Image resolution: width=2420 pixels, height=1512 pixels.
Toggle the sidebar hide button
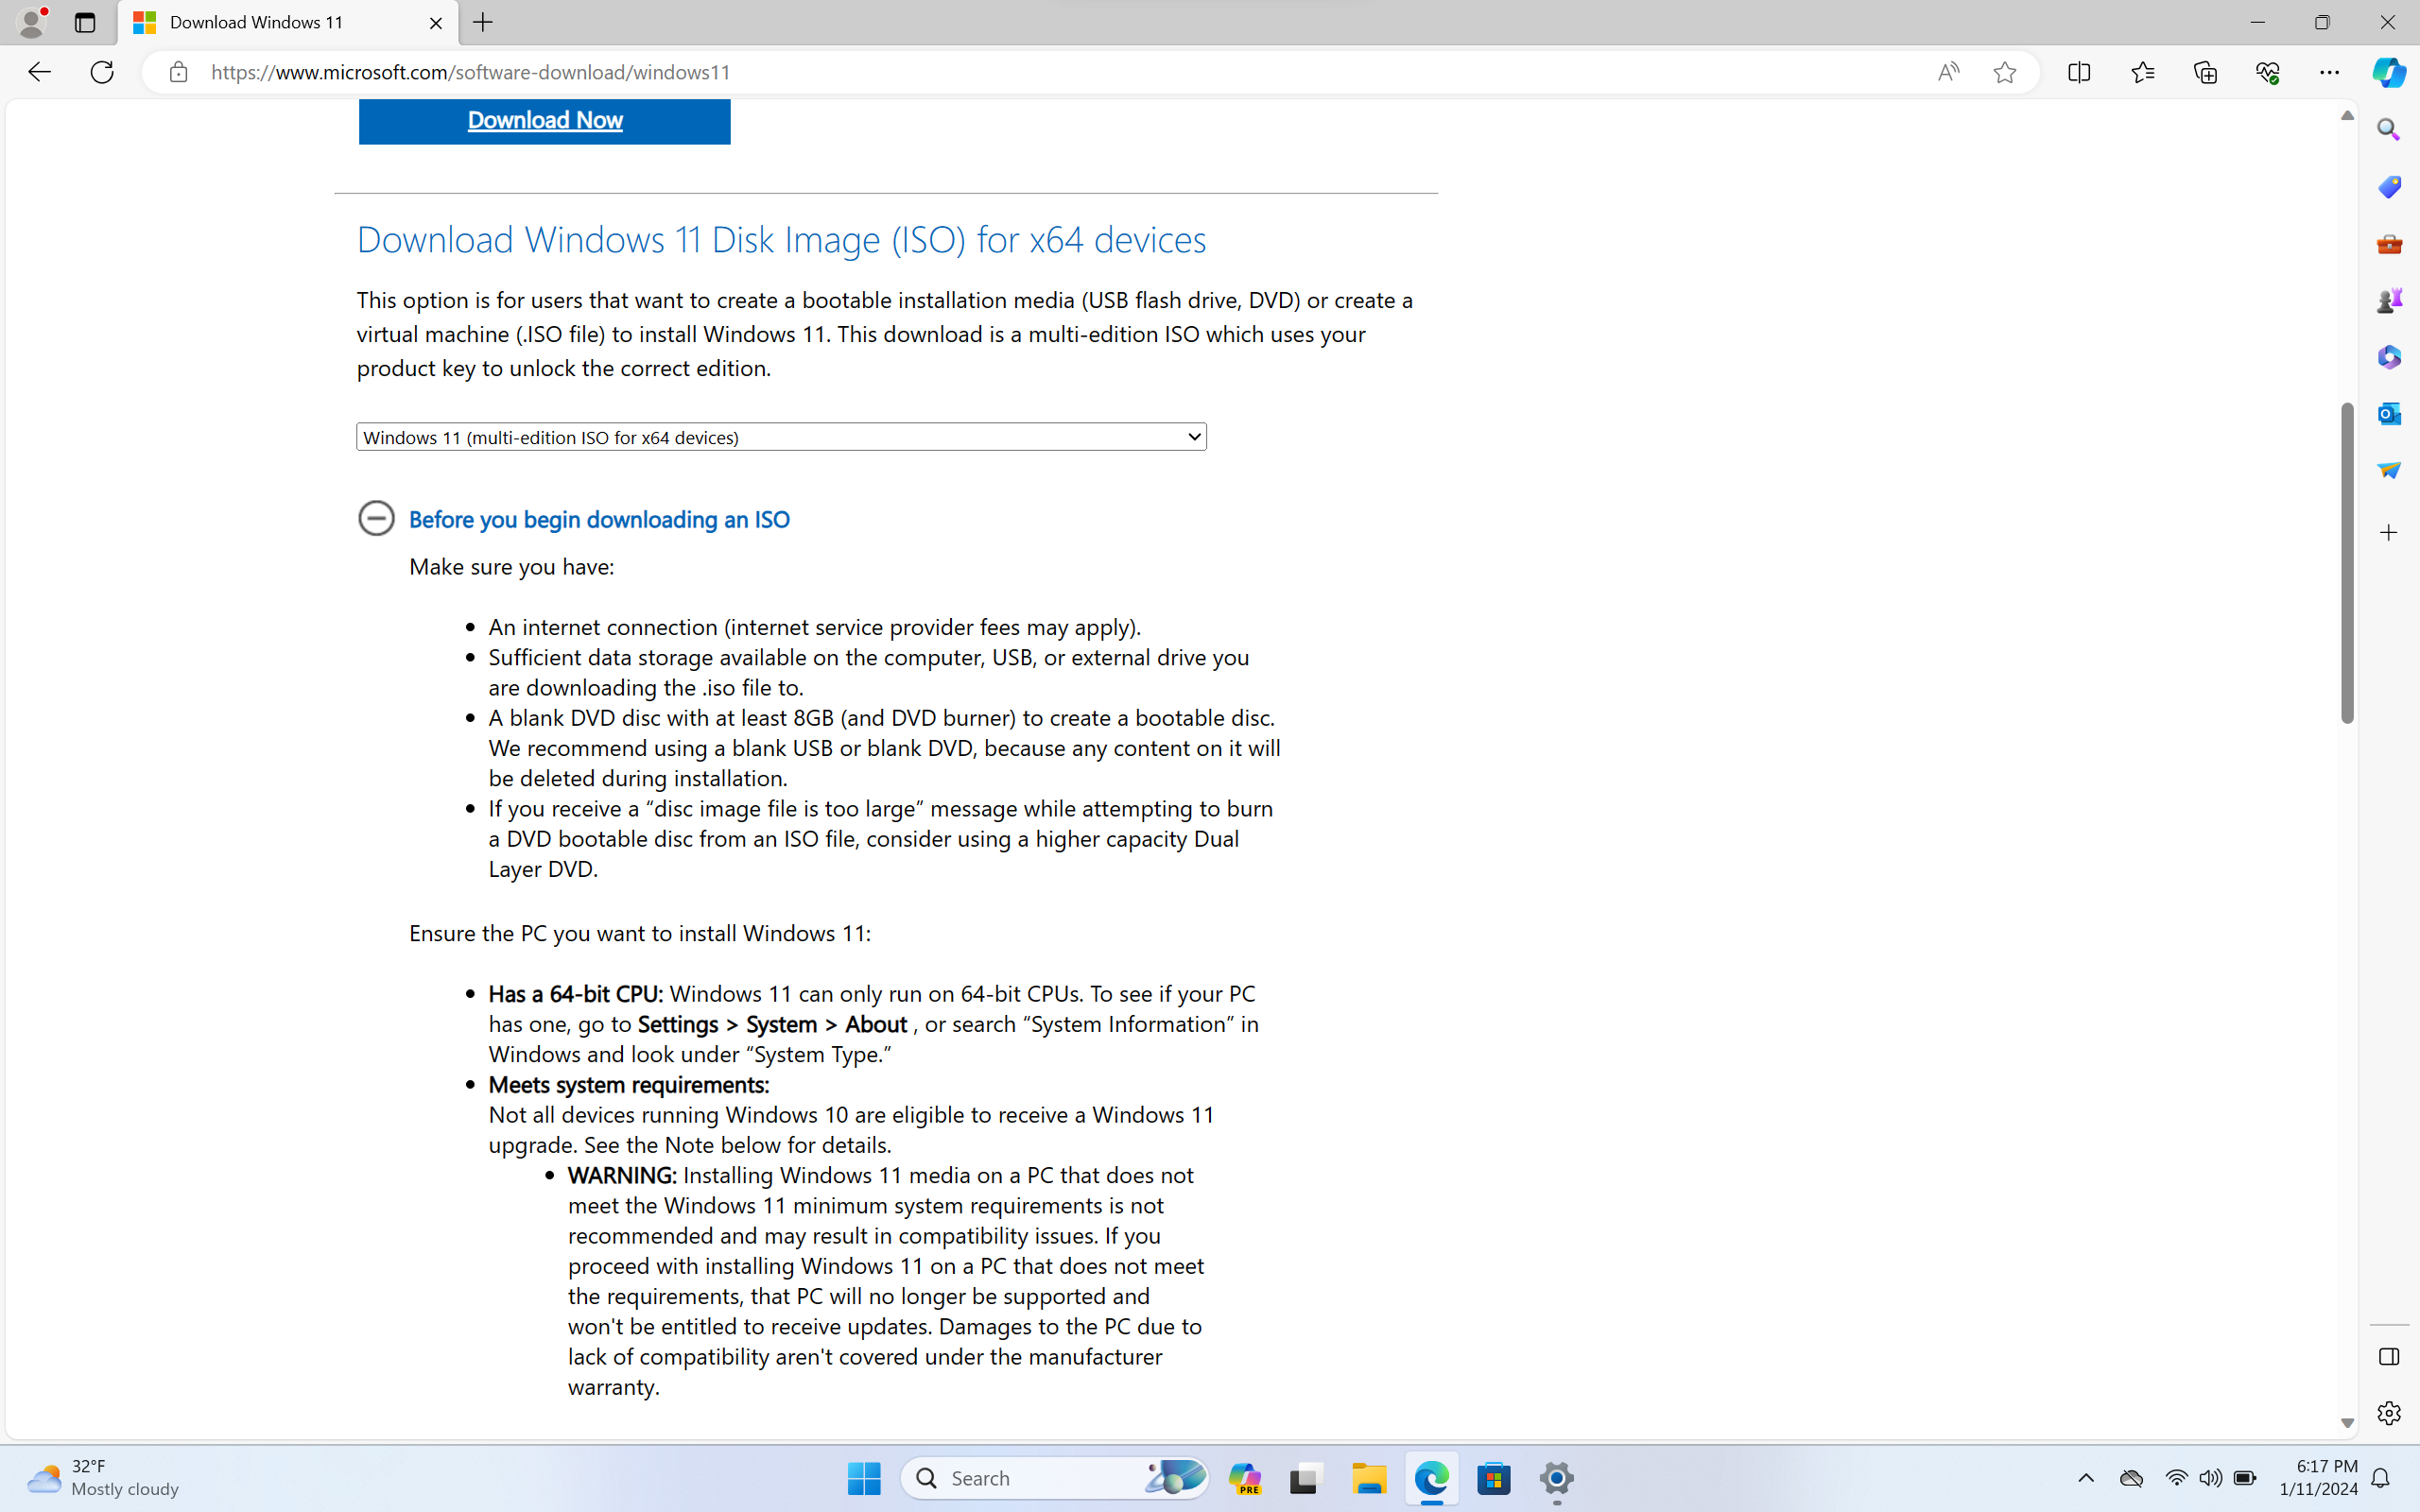[2388, 1357]
